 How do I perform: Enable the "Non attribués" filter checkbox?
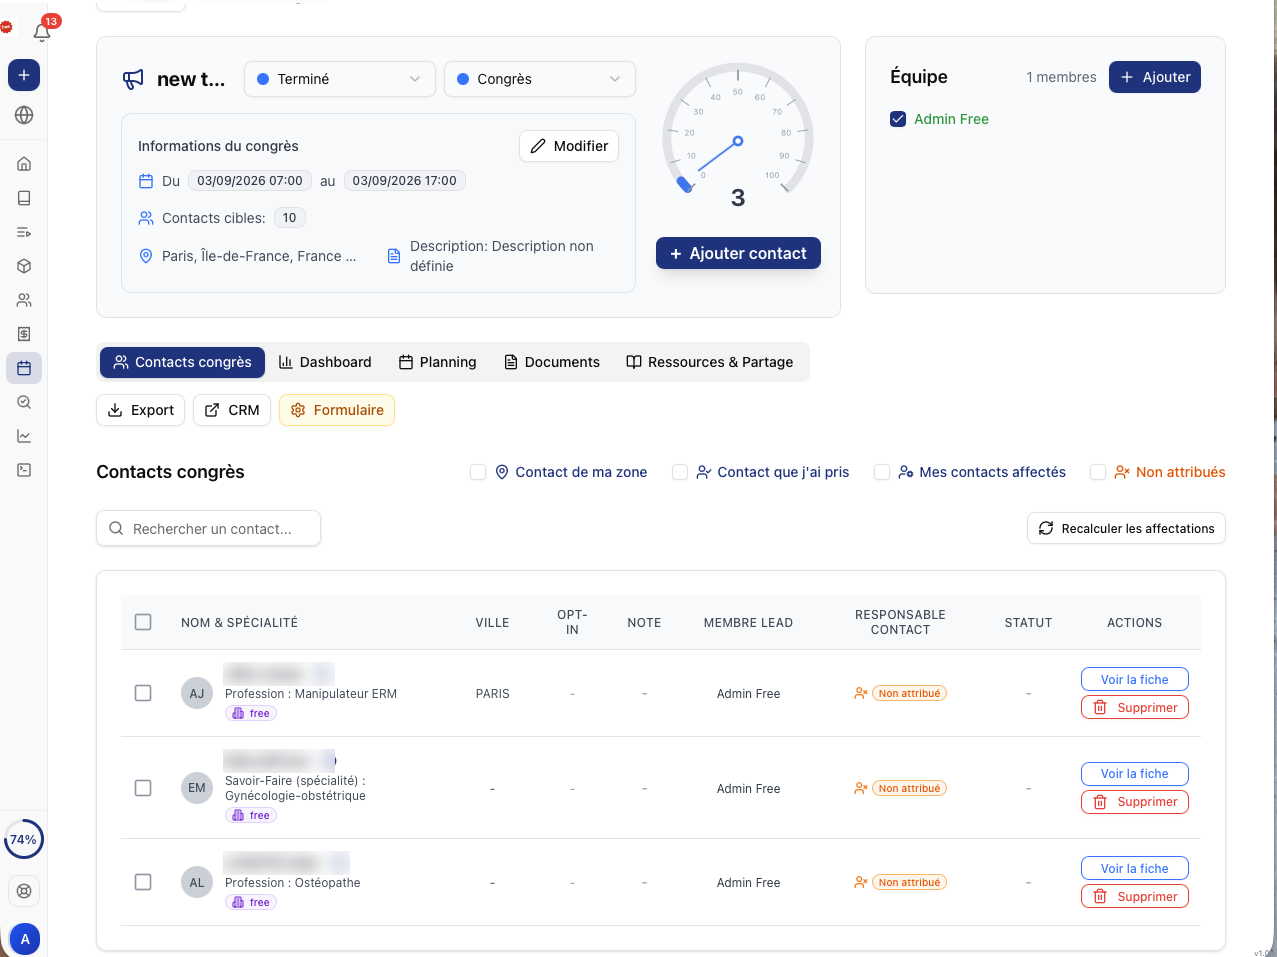click(x=1098, y=472)
